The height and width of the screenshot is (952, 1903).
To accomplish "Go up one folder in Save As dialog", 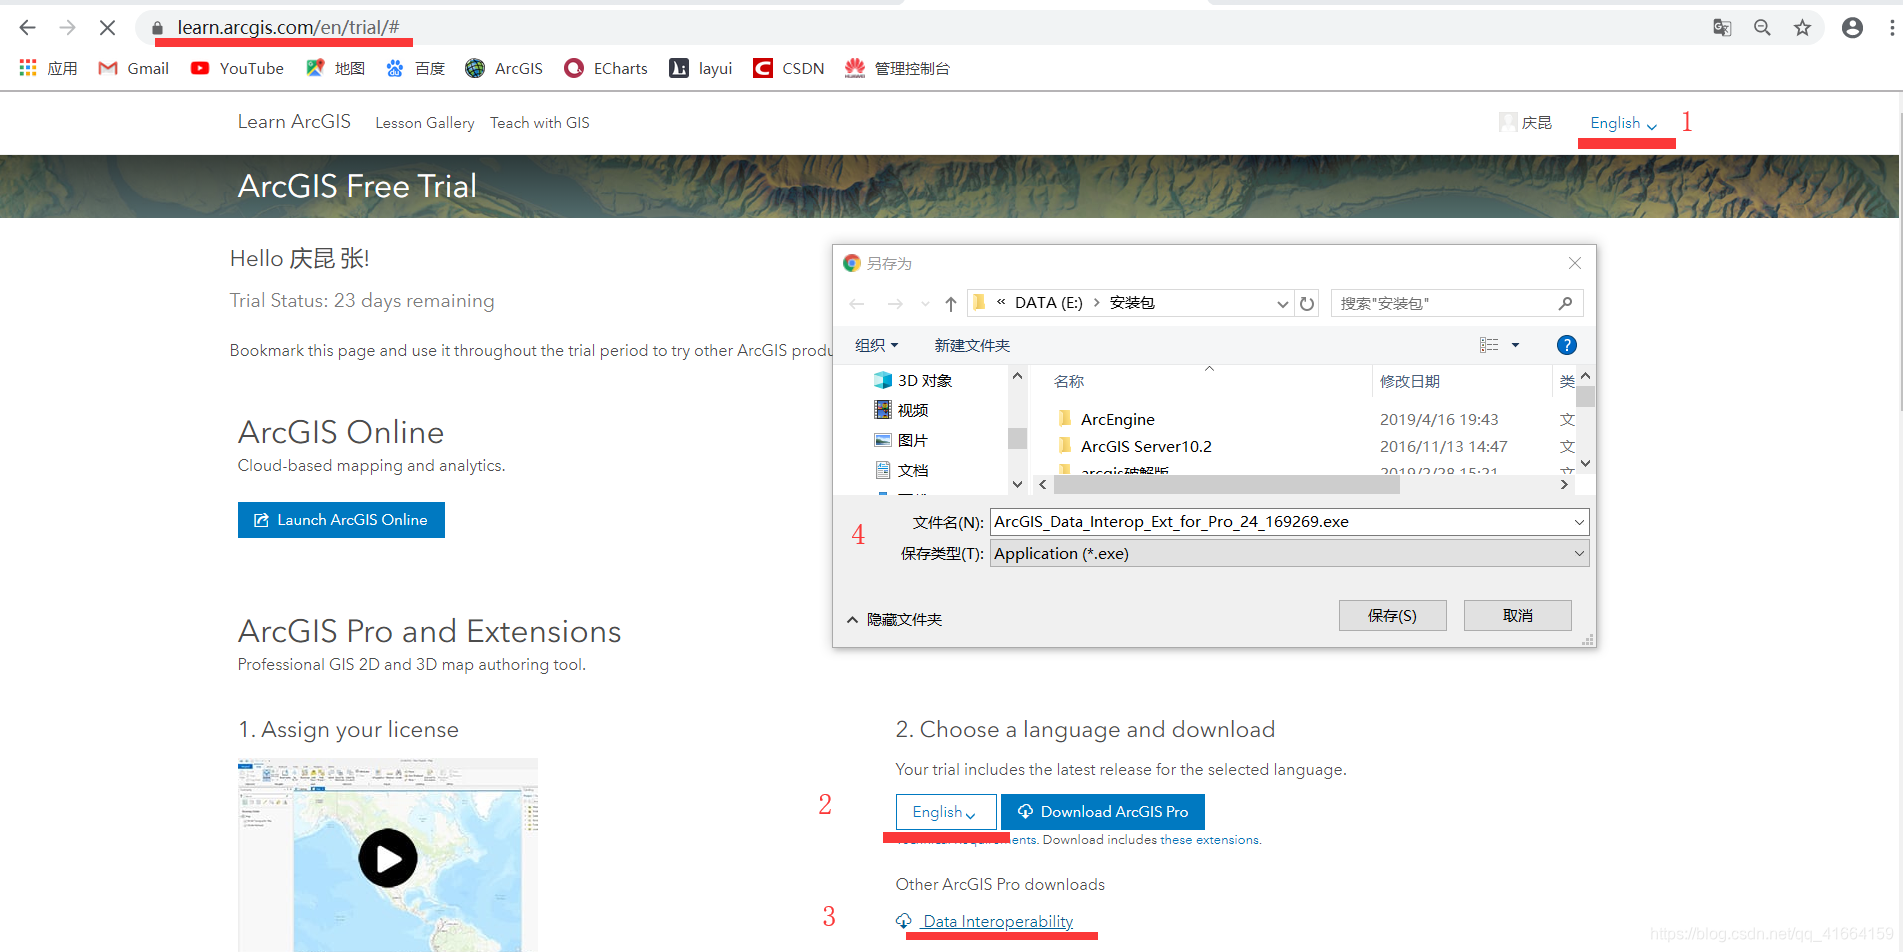I will pyautogui.click(x=950, y=303).
